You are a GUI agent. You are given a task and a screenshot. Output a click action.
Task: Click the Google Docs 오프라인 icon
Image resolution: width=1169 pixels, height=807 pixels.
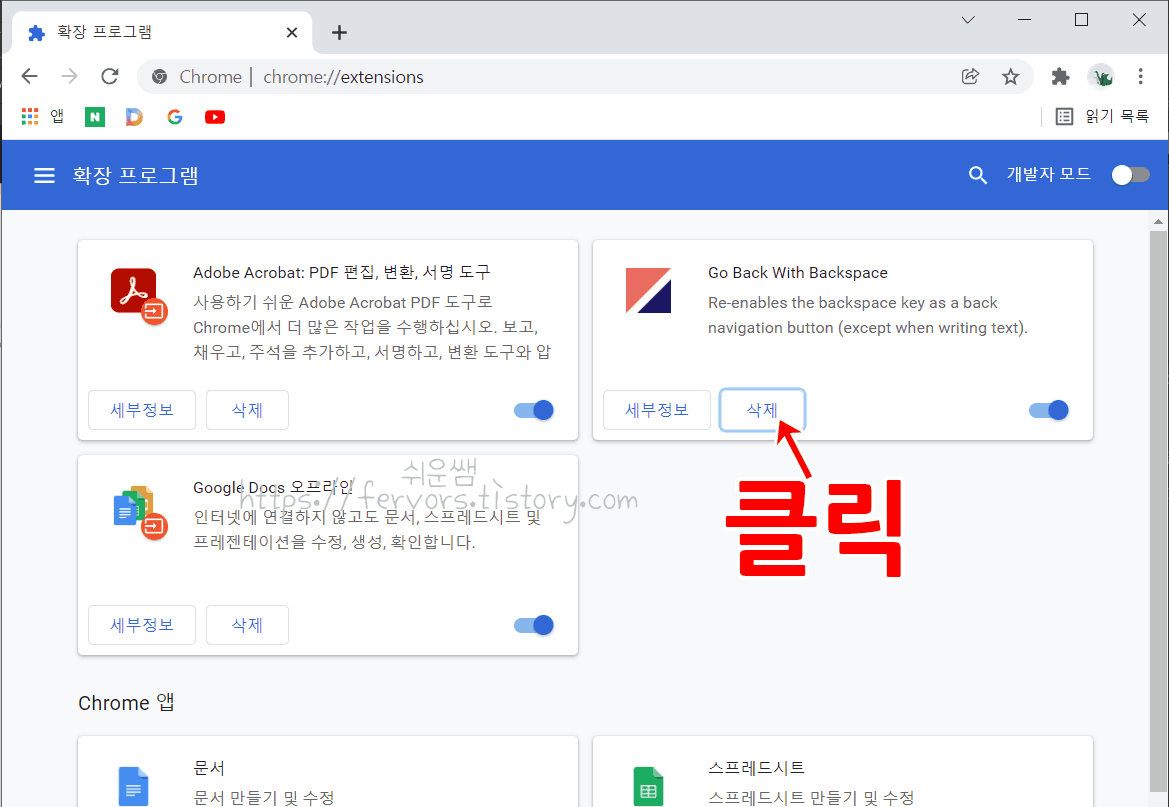140,512
